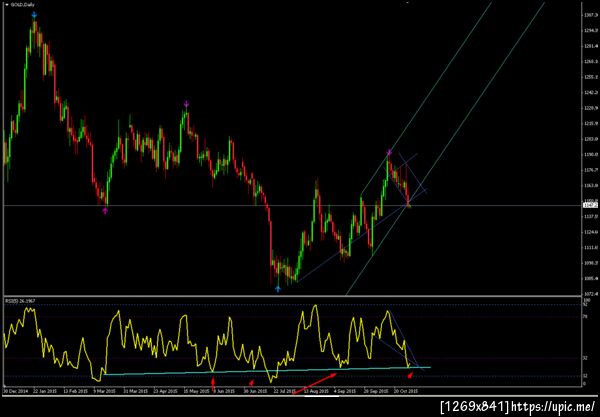This screenshot has height=417, width=600.
Task: Click the 4 Sep 2015 date label
Action: (346, 391)
